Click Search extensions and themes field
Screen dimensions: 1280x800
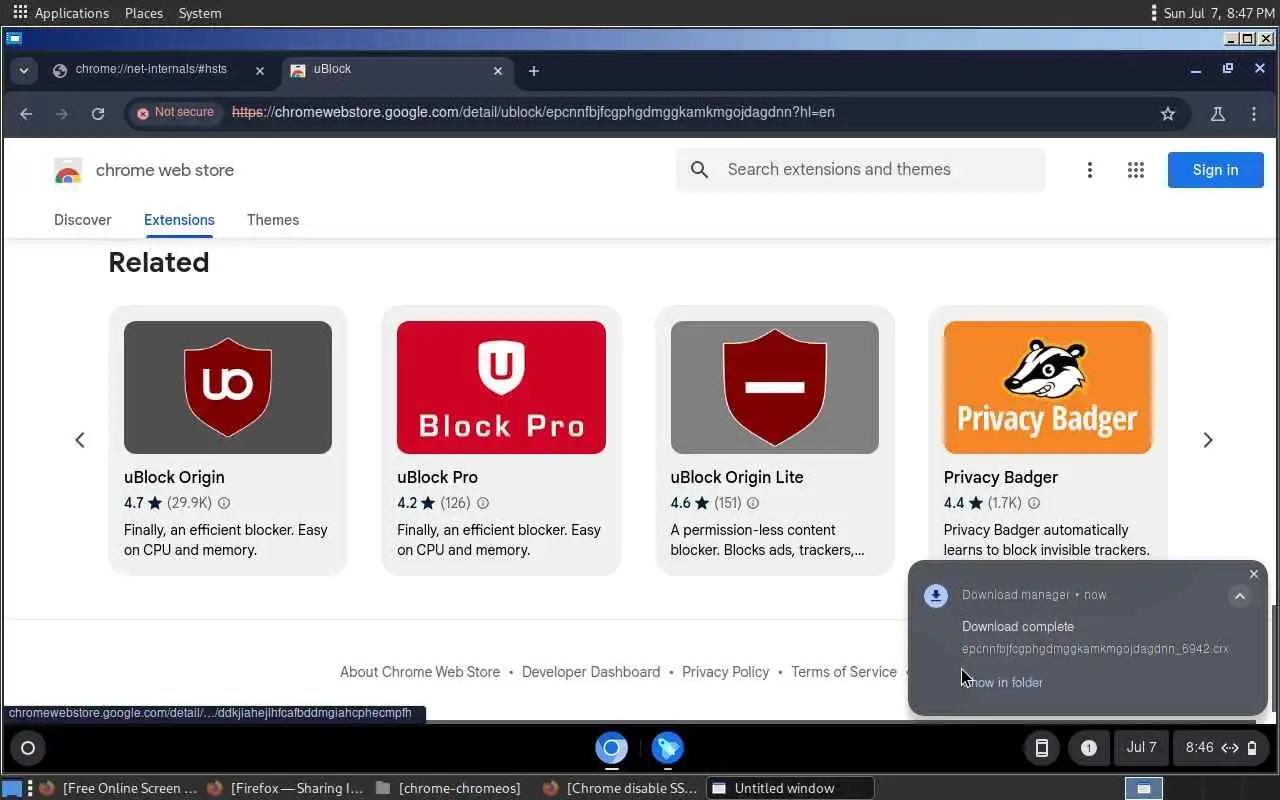pyautogui.click(x=860, y=170)
